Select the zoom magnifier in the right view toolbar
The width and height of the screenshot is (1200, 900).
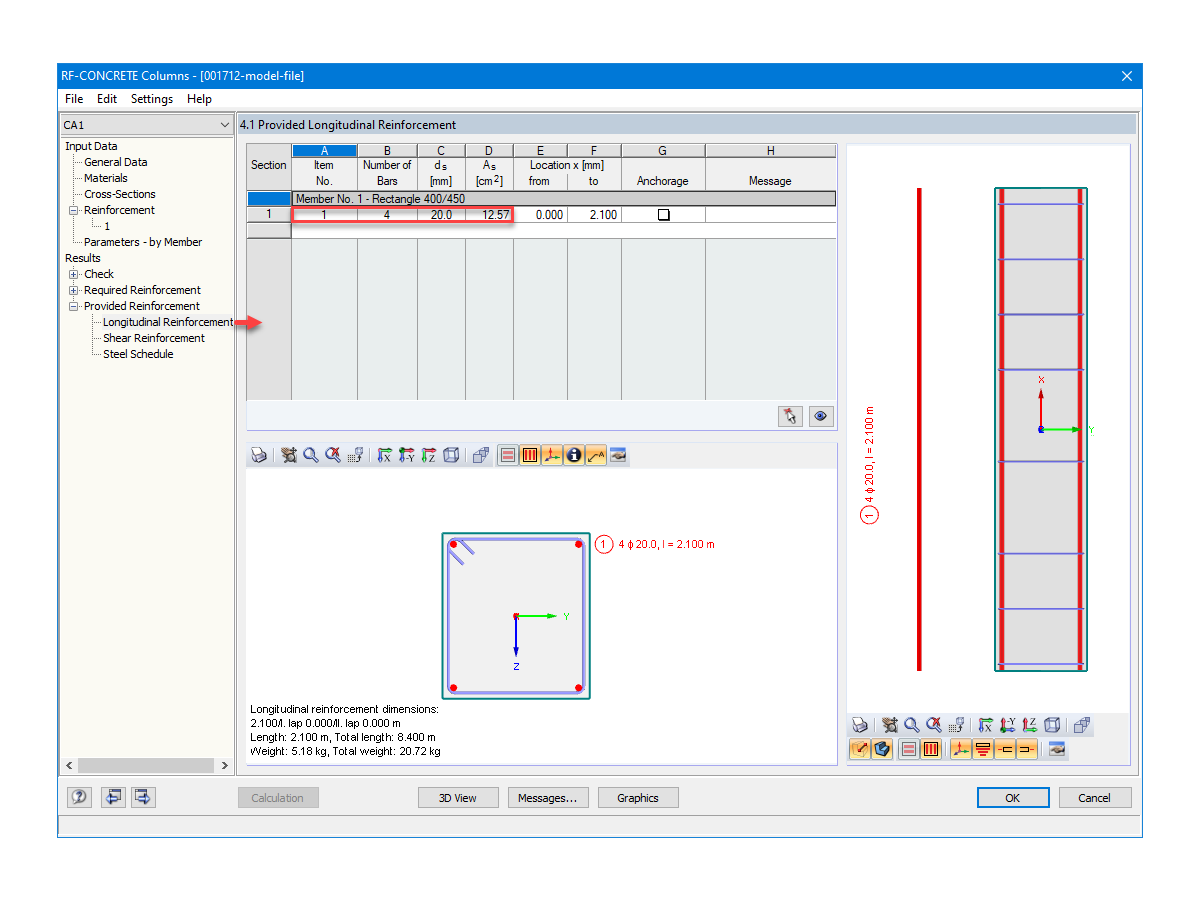pyautogui.click(x=912, y=725)
